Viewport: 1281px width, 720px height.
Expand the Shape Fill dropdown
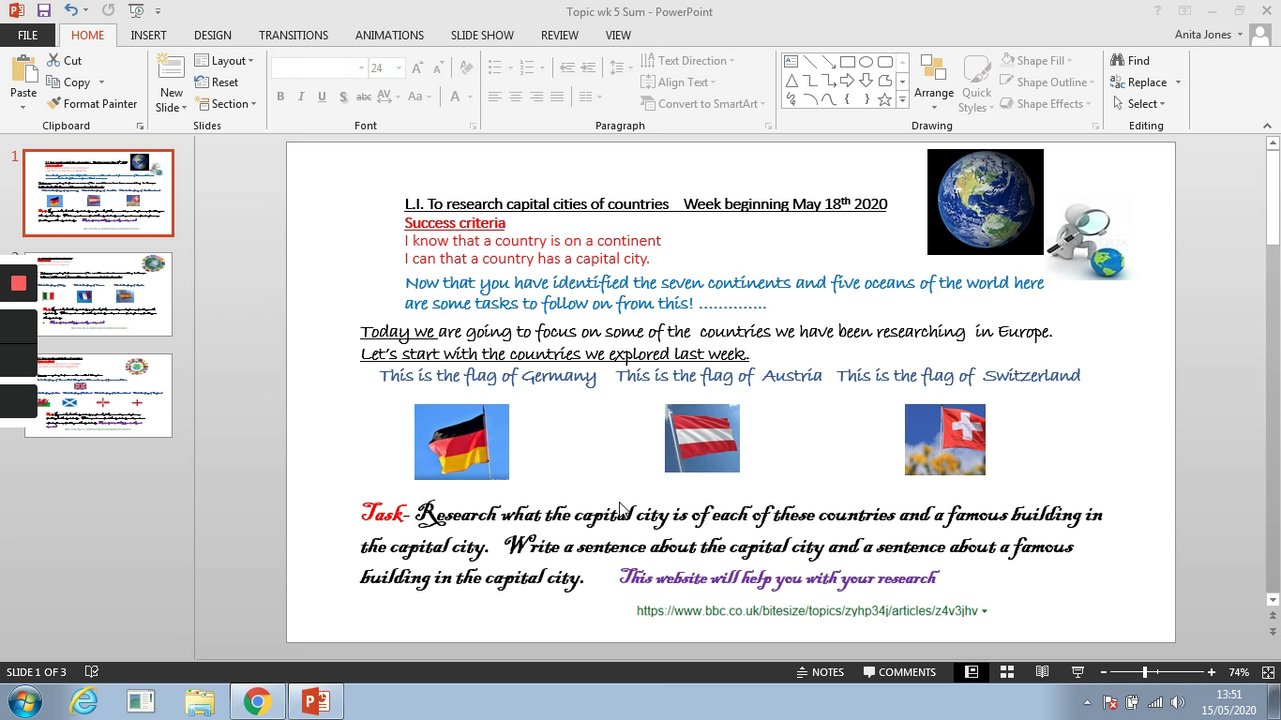point(1069,61)
